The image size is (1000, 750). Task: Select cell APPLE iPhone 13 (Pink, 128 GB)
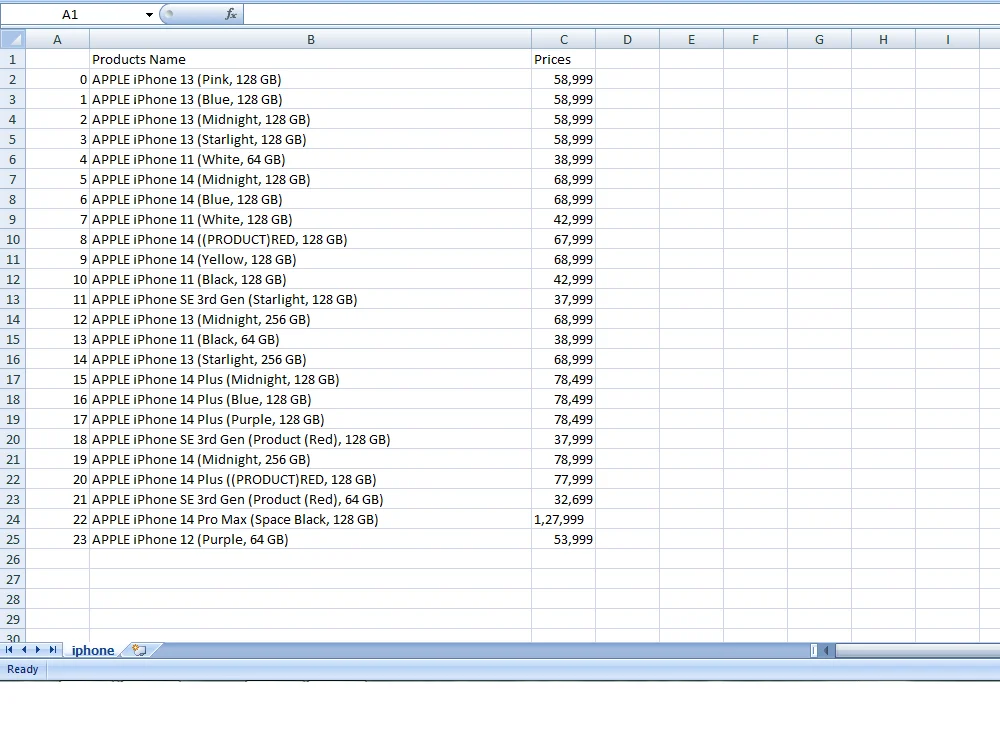311,79
